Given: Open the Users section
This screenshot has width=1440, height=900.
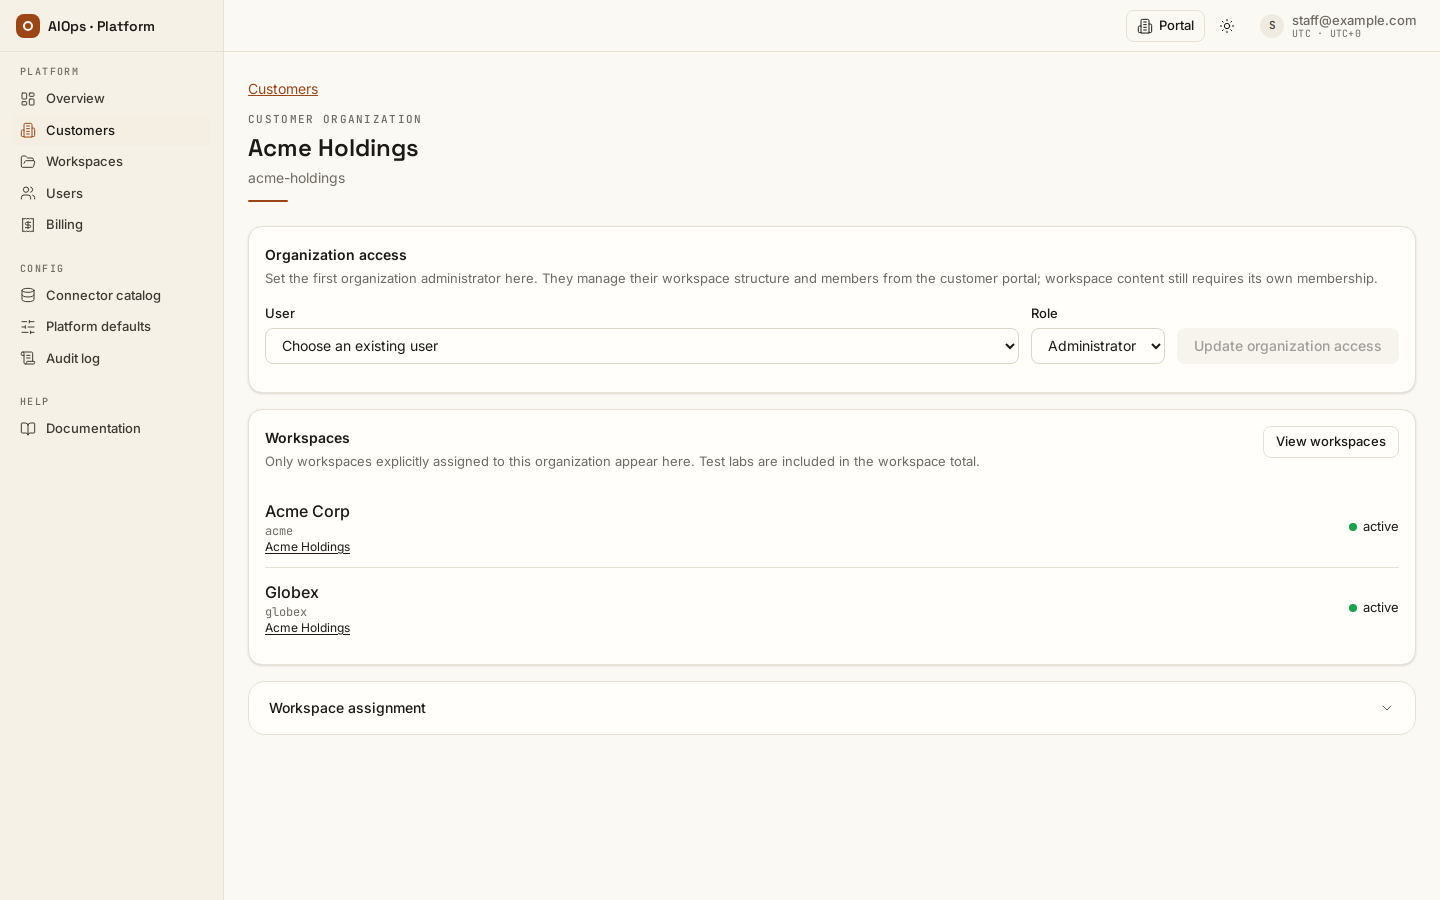Looking at the screenshot, I should click(x=112, y=193).
